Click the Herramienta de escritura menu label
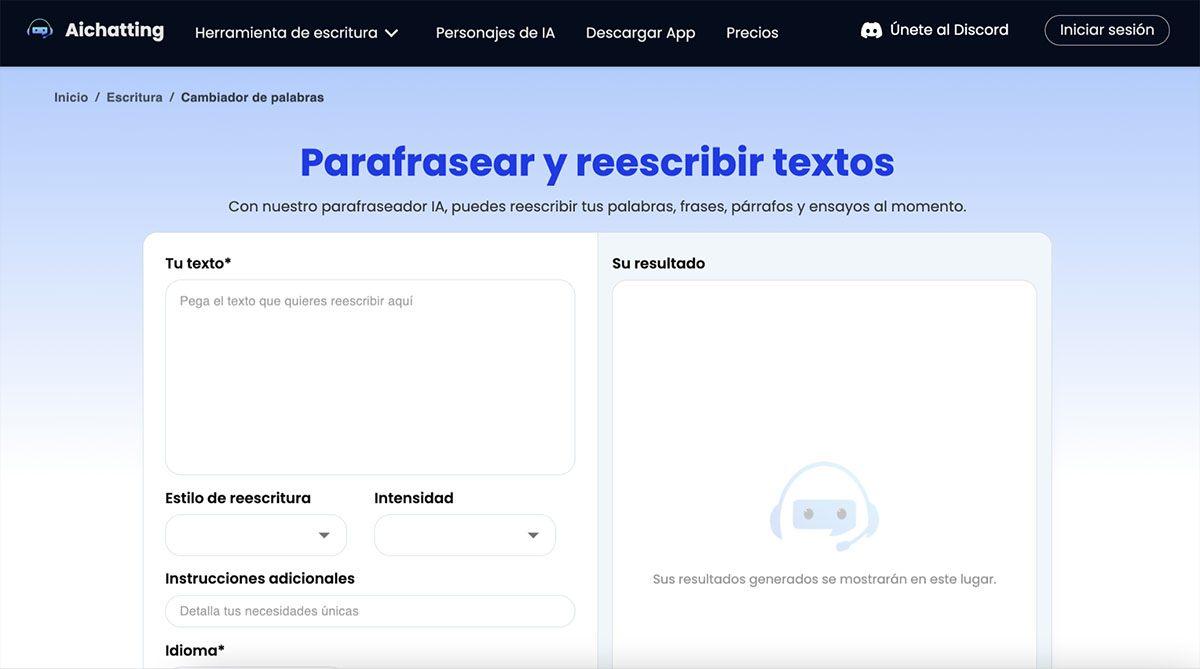 286,33
